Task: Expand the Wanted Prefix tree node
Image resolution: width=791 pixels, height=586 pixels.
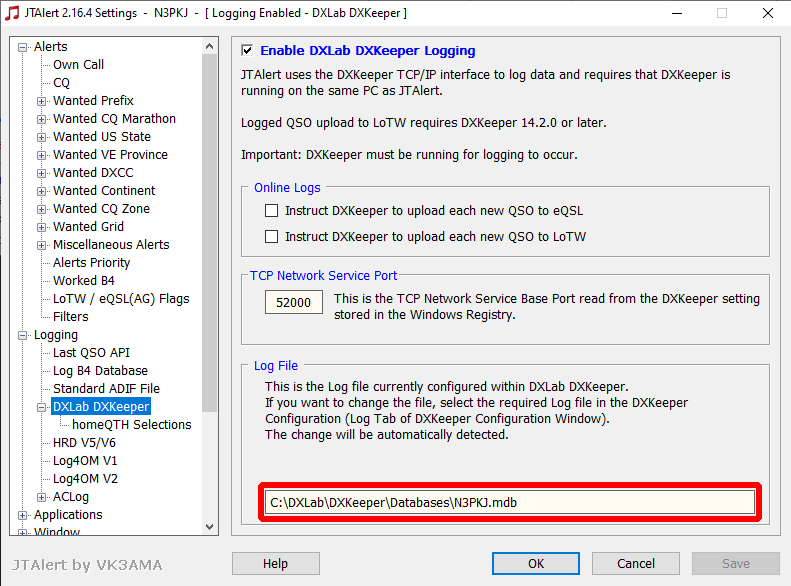Action: click(42, 101)
